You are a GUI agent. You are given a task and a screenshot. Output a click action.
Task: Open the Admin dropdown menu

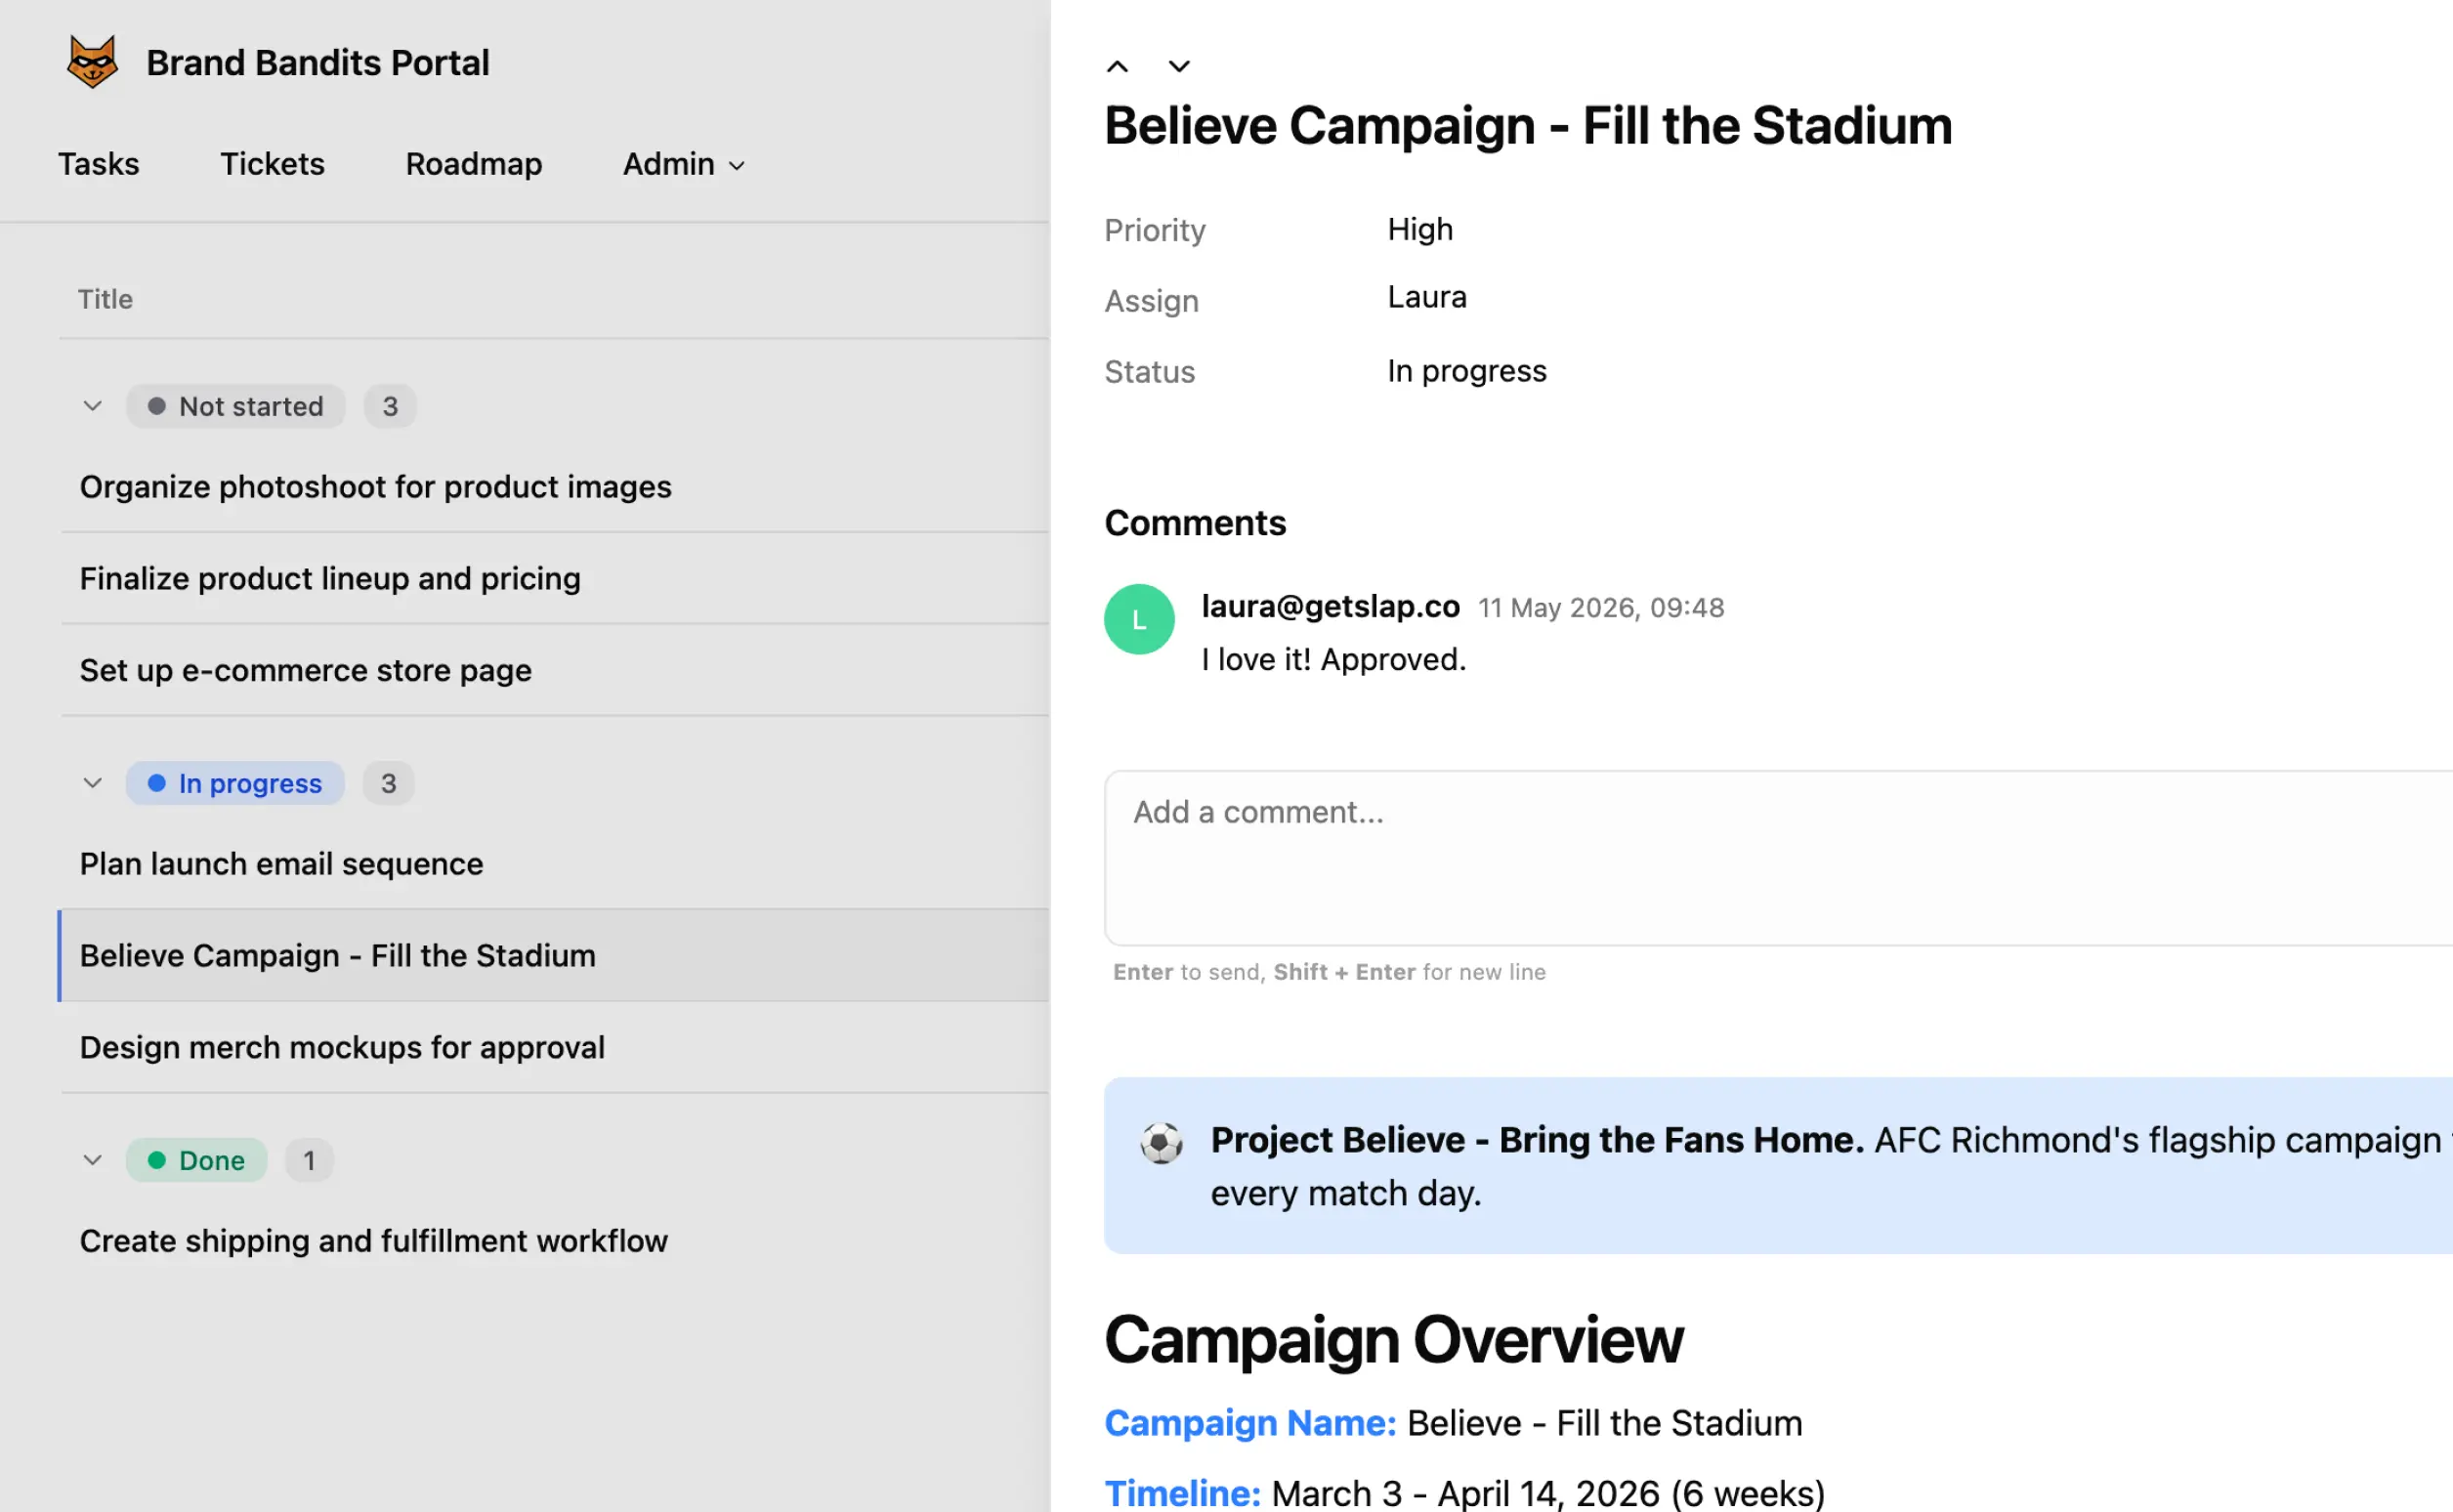pyautogui.click(x=684, y=164)
